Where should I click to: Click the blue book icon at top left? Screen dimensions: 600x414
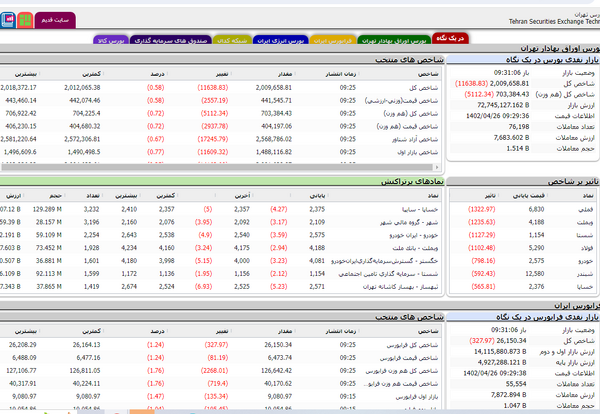tap(7, 20)
